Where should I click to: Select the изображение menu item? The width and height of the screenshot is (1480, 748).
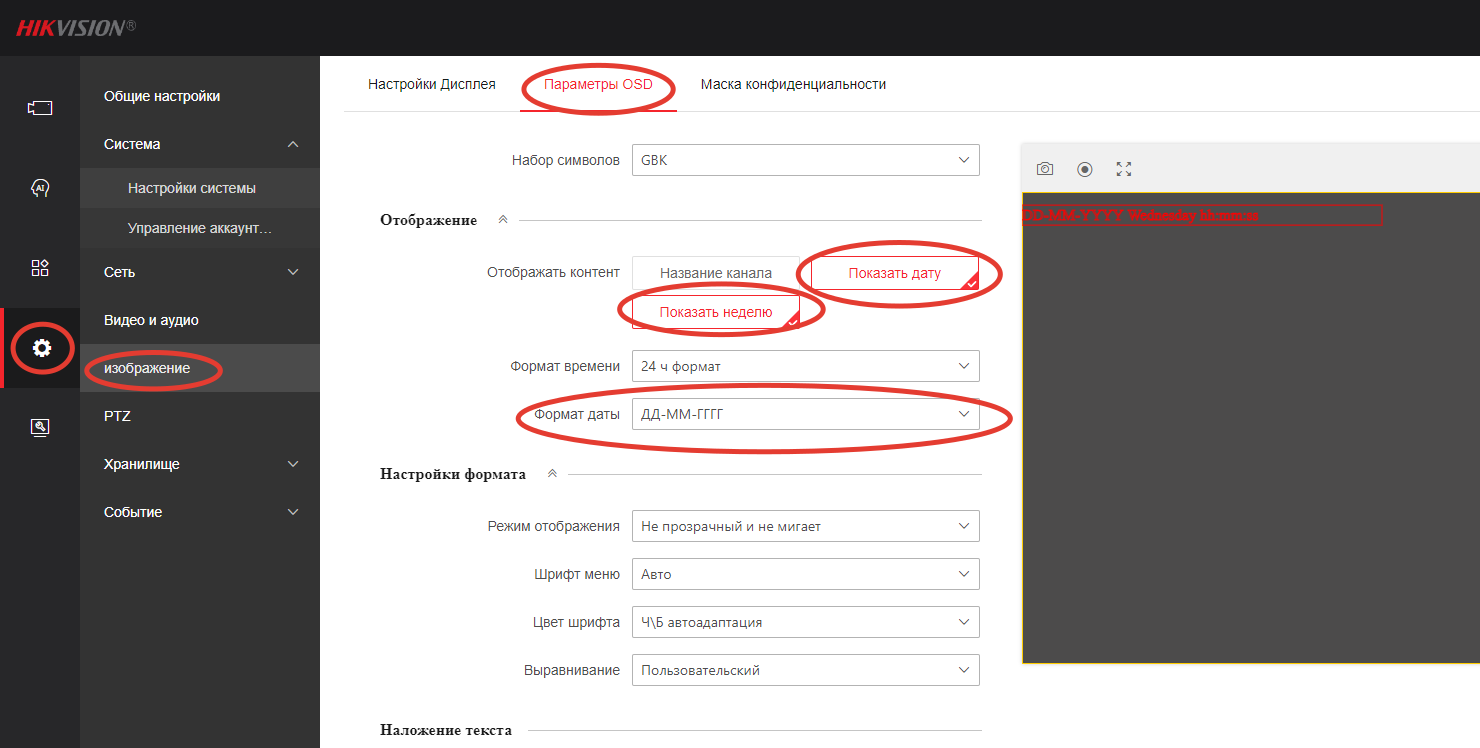click(x=200, y=368)
